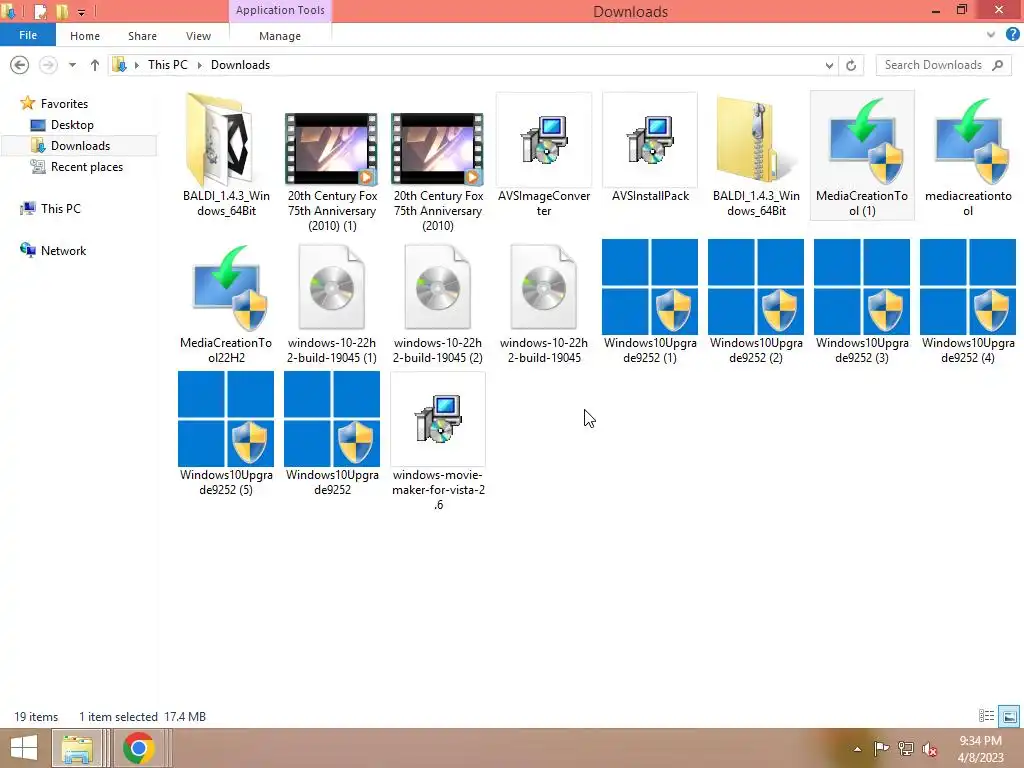The height and width of the screenshot is (768, 1024).
Task: Switch to Large icons view in status bar
Action: (x=1009, y=716)
